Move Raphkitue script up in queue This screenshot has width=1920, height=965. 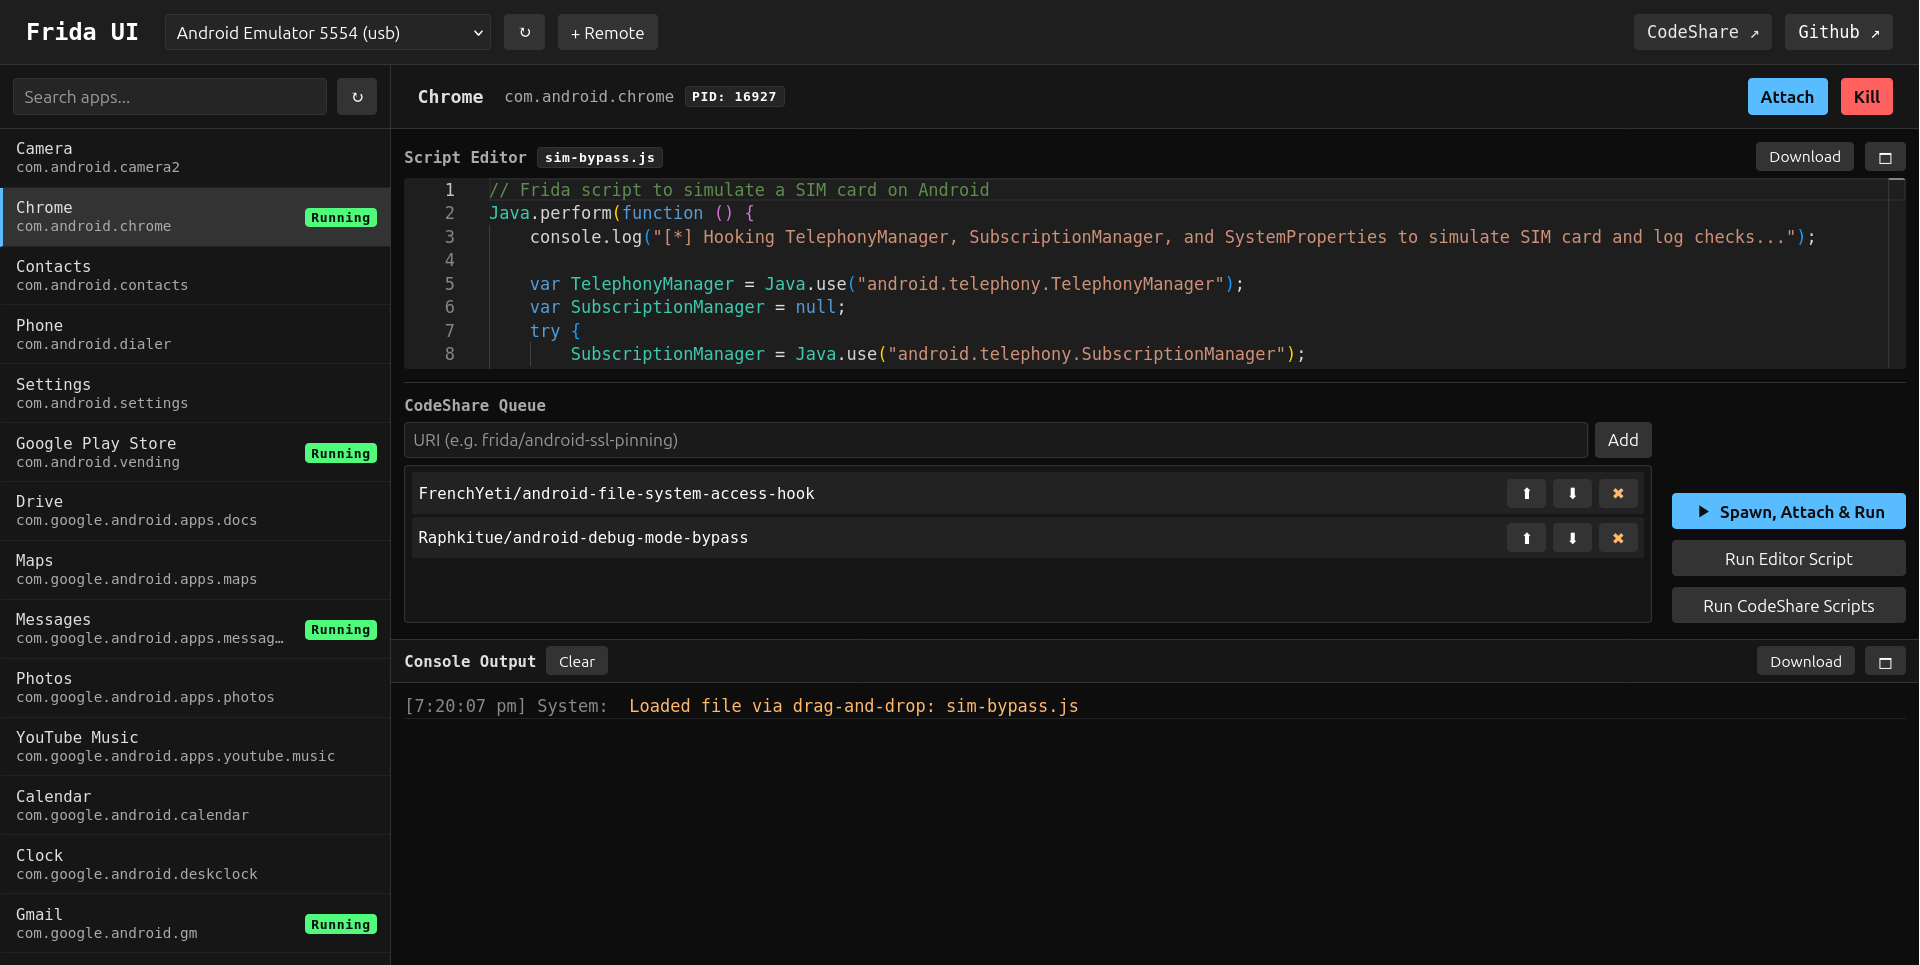[x=1526, y=538]
